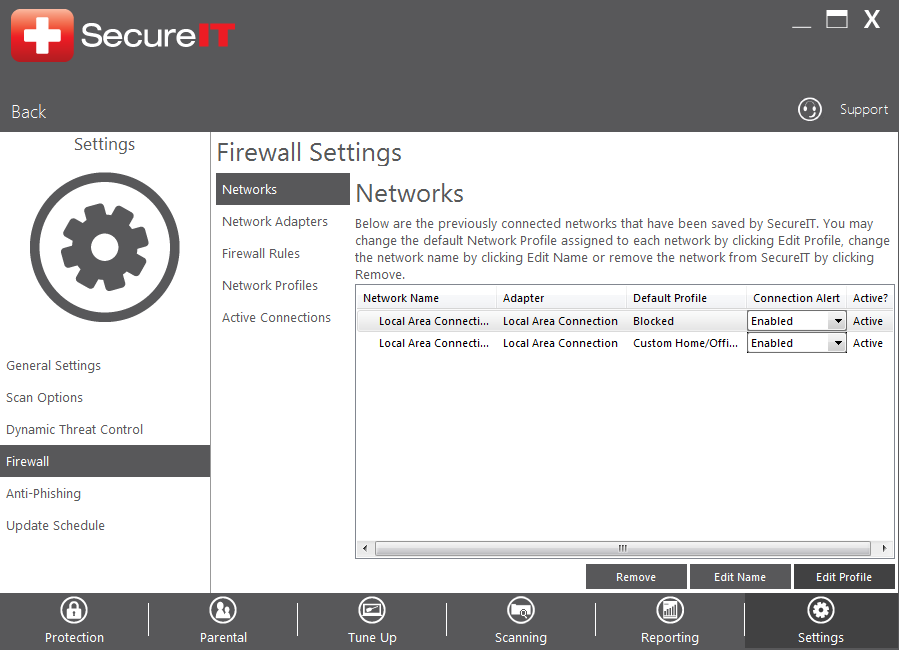Image resolution: width=899 pixels, height=650 pixels.
Task: Open Scanning folder-search icon
Action: click(x=521, y=610)
